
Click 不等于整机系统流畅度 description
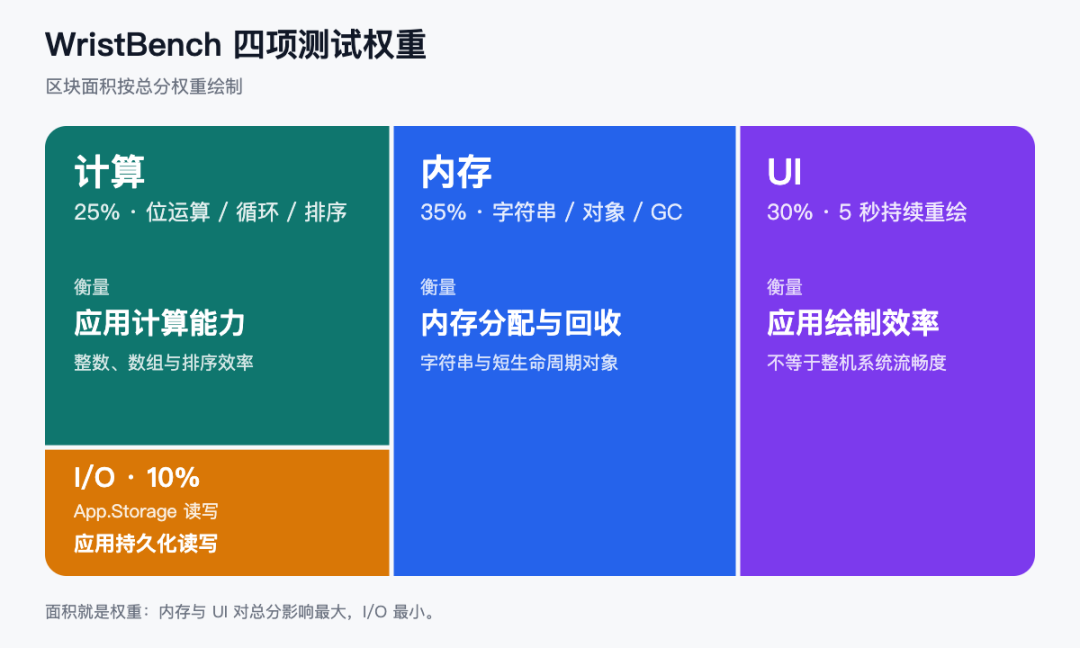pos(857,362)
